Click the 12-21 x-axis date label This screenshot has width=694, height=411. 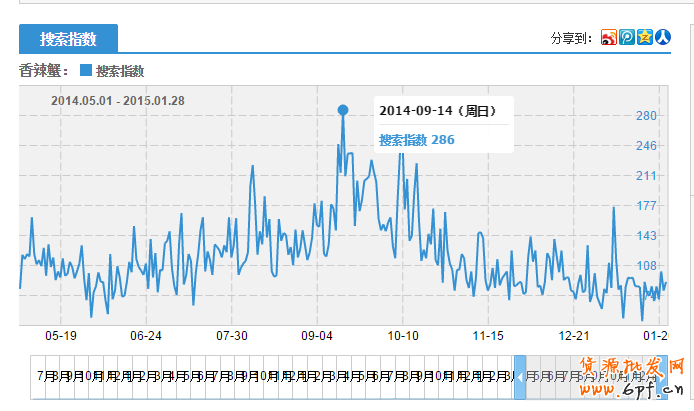click(x=574, y=337)
